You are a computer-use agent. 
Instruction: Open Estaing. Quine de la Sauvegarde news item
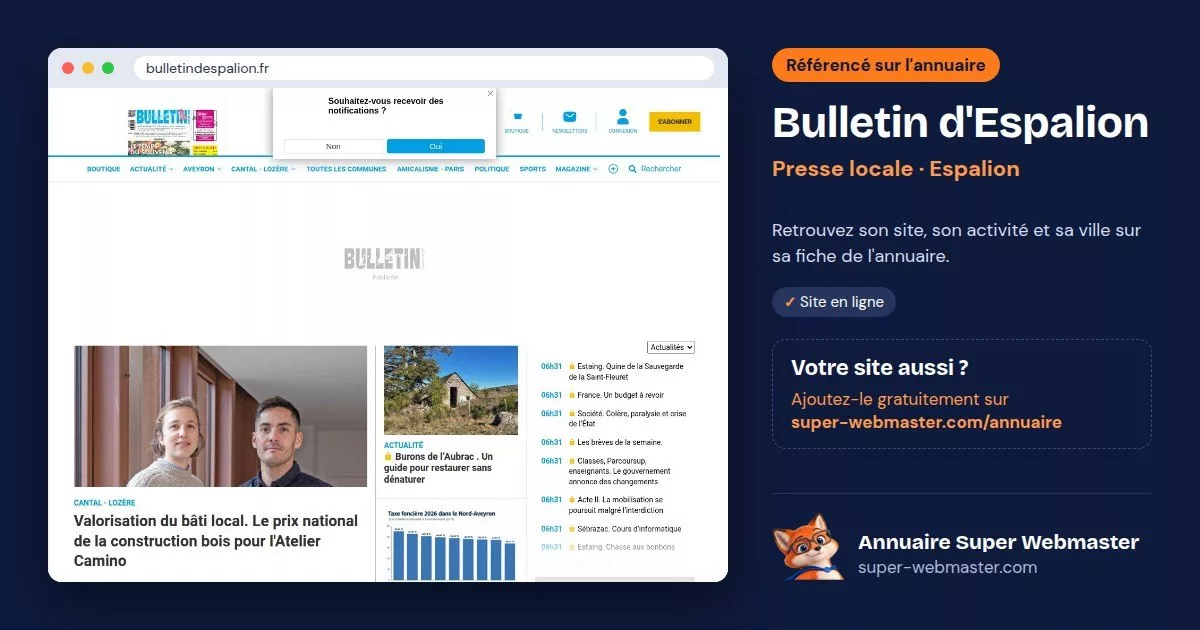click(x=626, y=372)
